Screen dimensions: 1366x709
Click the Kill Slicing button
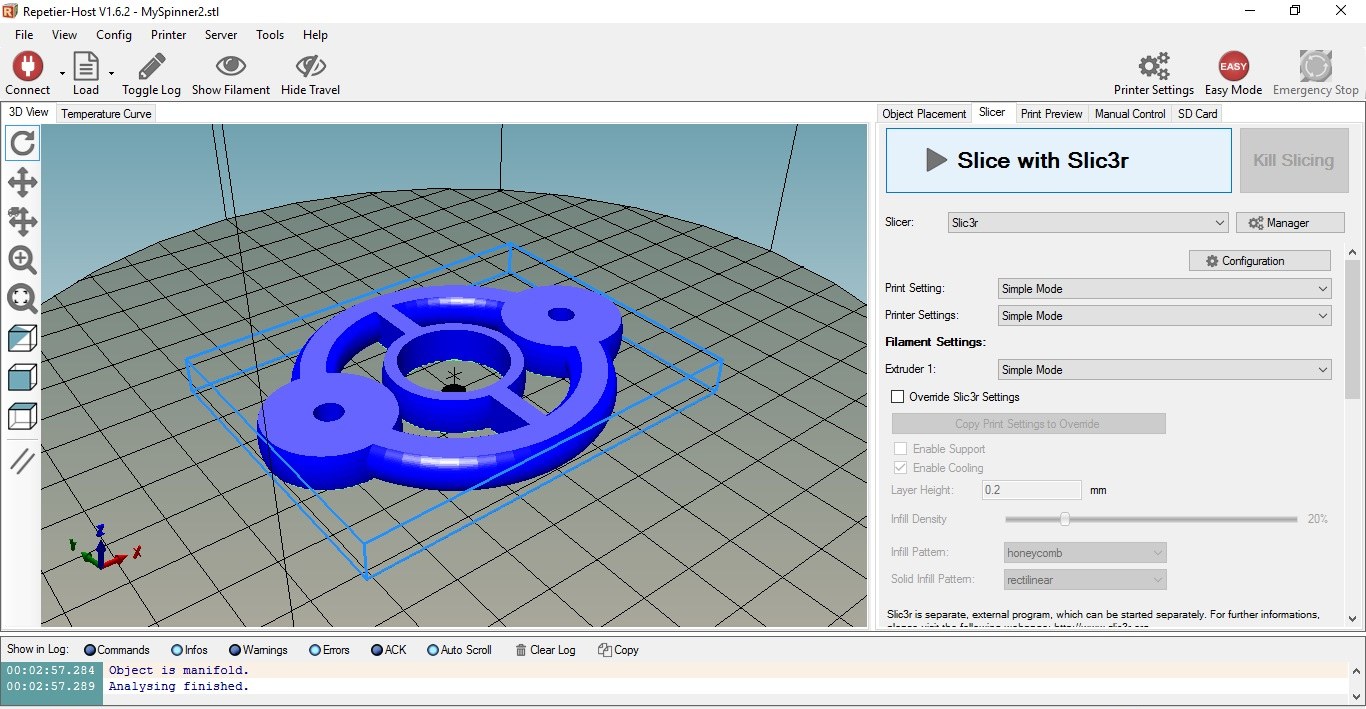point(1293,160)
